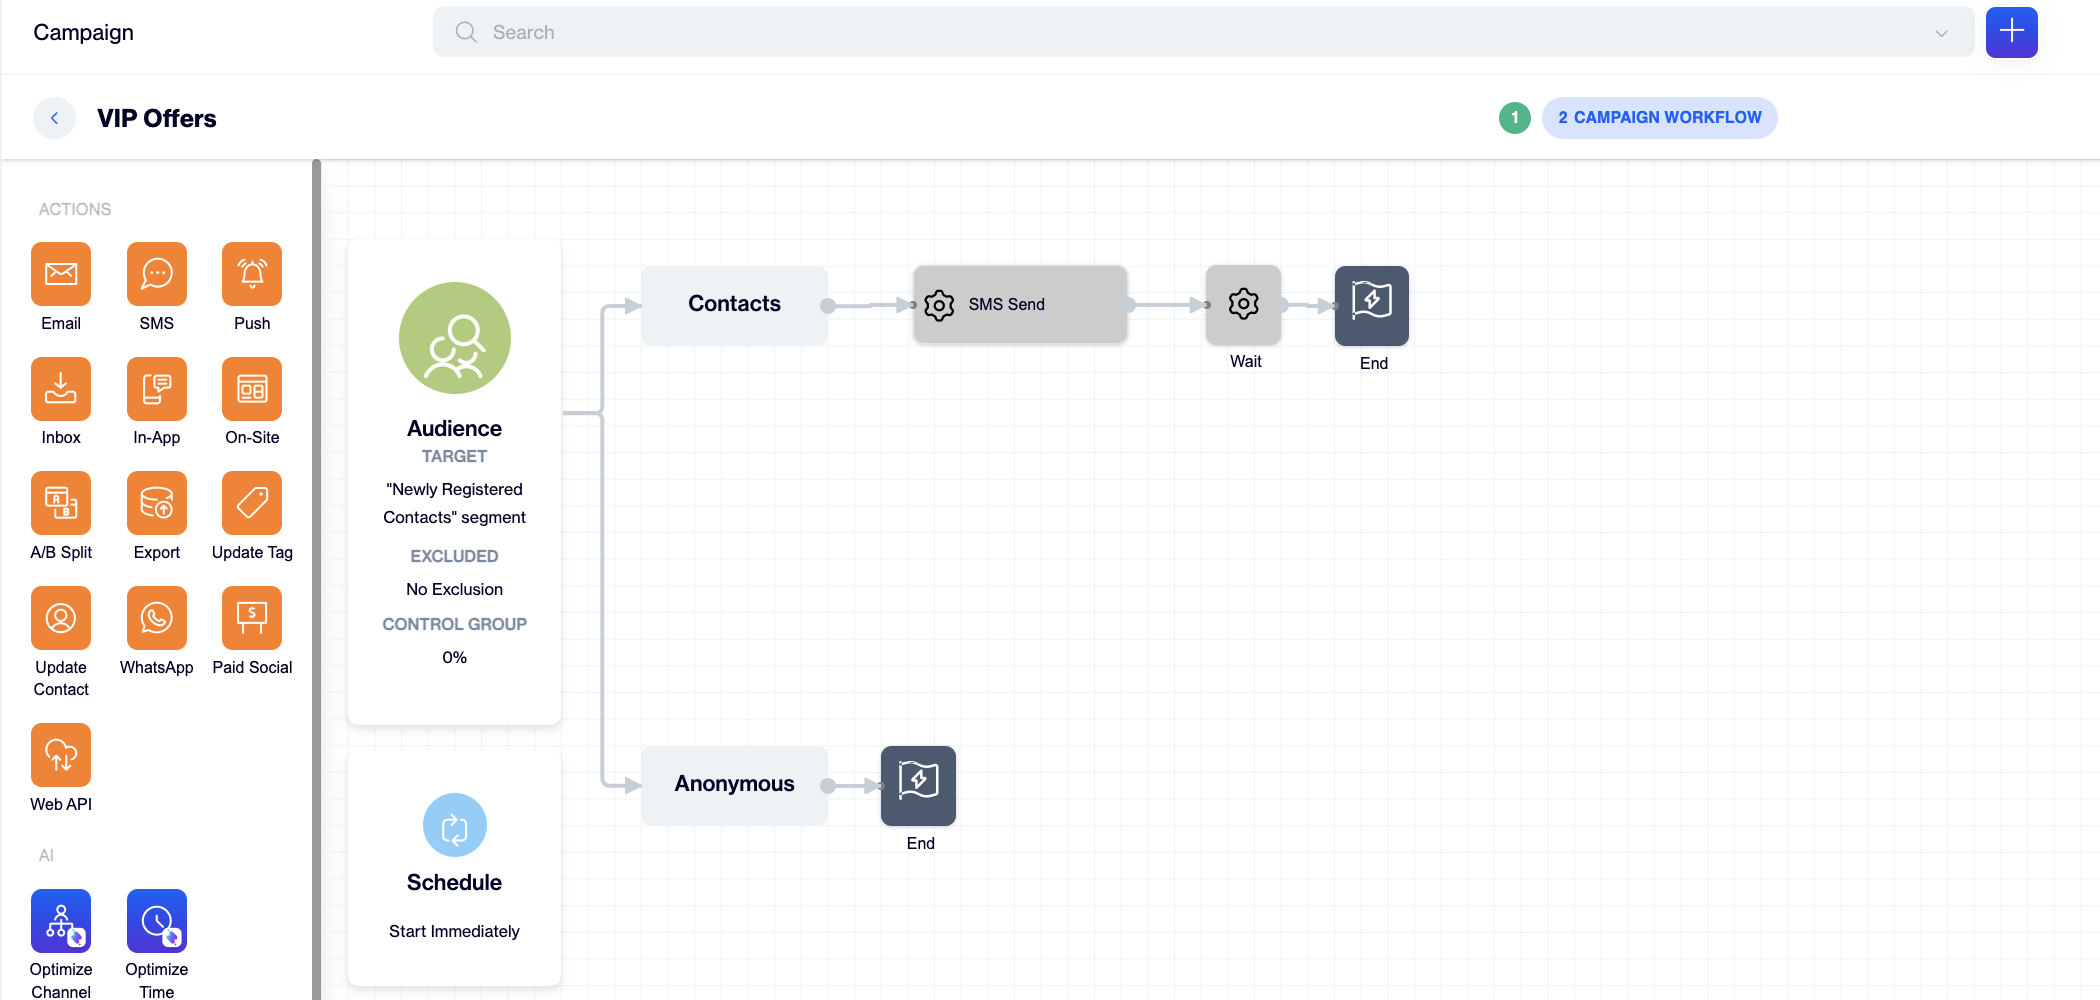Select the WhatsApp action icon
Image resolution: width=2100 pixels, height=1000 pixels.
[157, 618]
